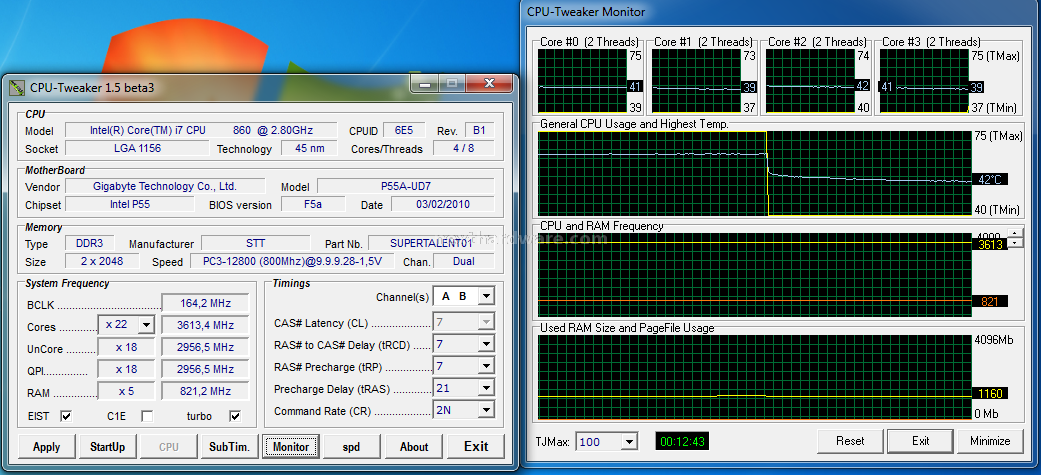This screenshot has width=1041, height=475.
Task: Click the 1160 used RAM readout
Action: click(x=990, y=393)
